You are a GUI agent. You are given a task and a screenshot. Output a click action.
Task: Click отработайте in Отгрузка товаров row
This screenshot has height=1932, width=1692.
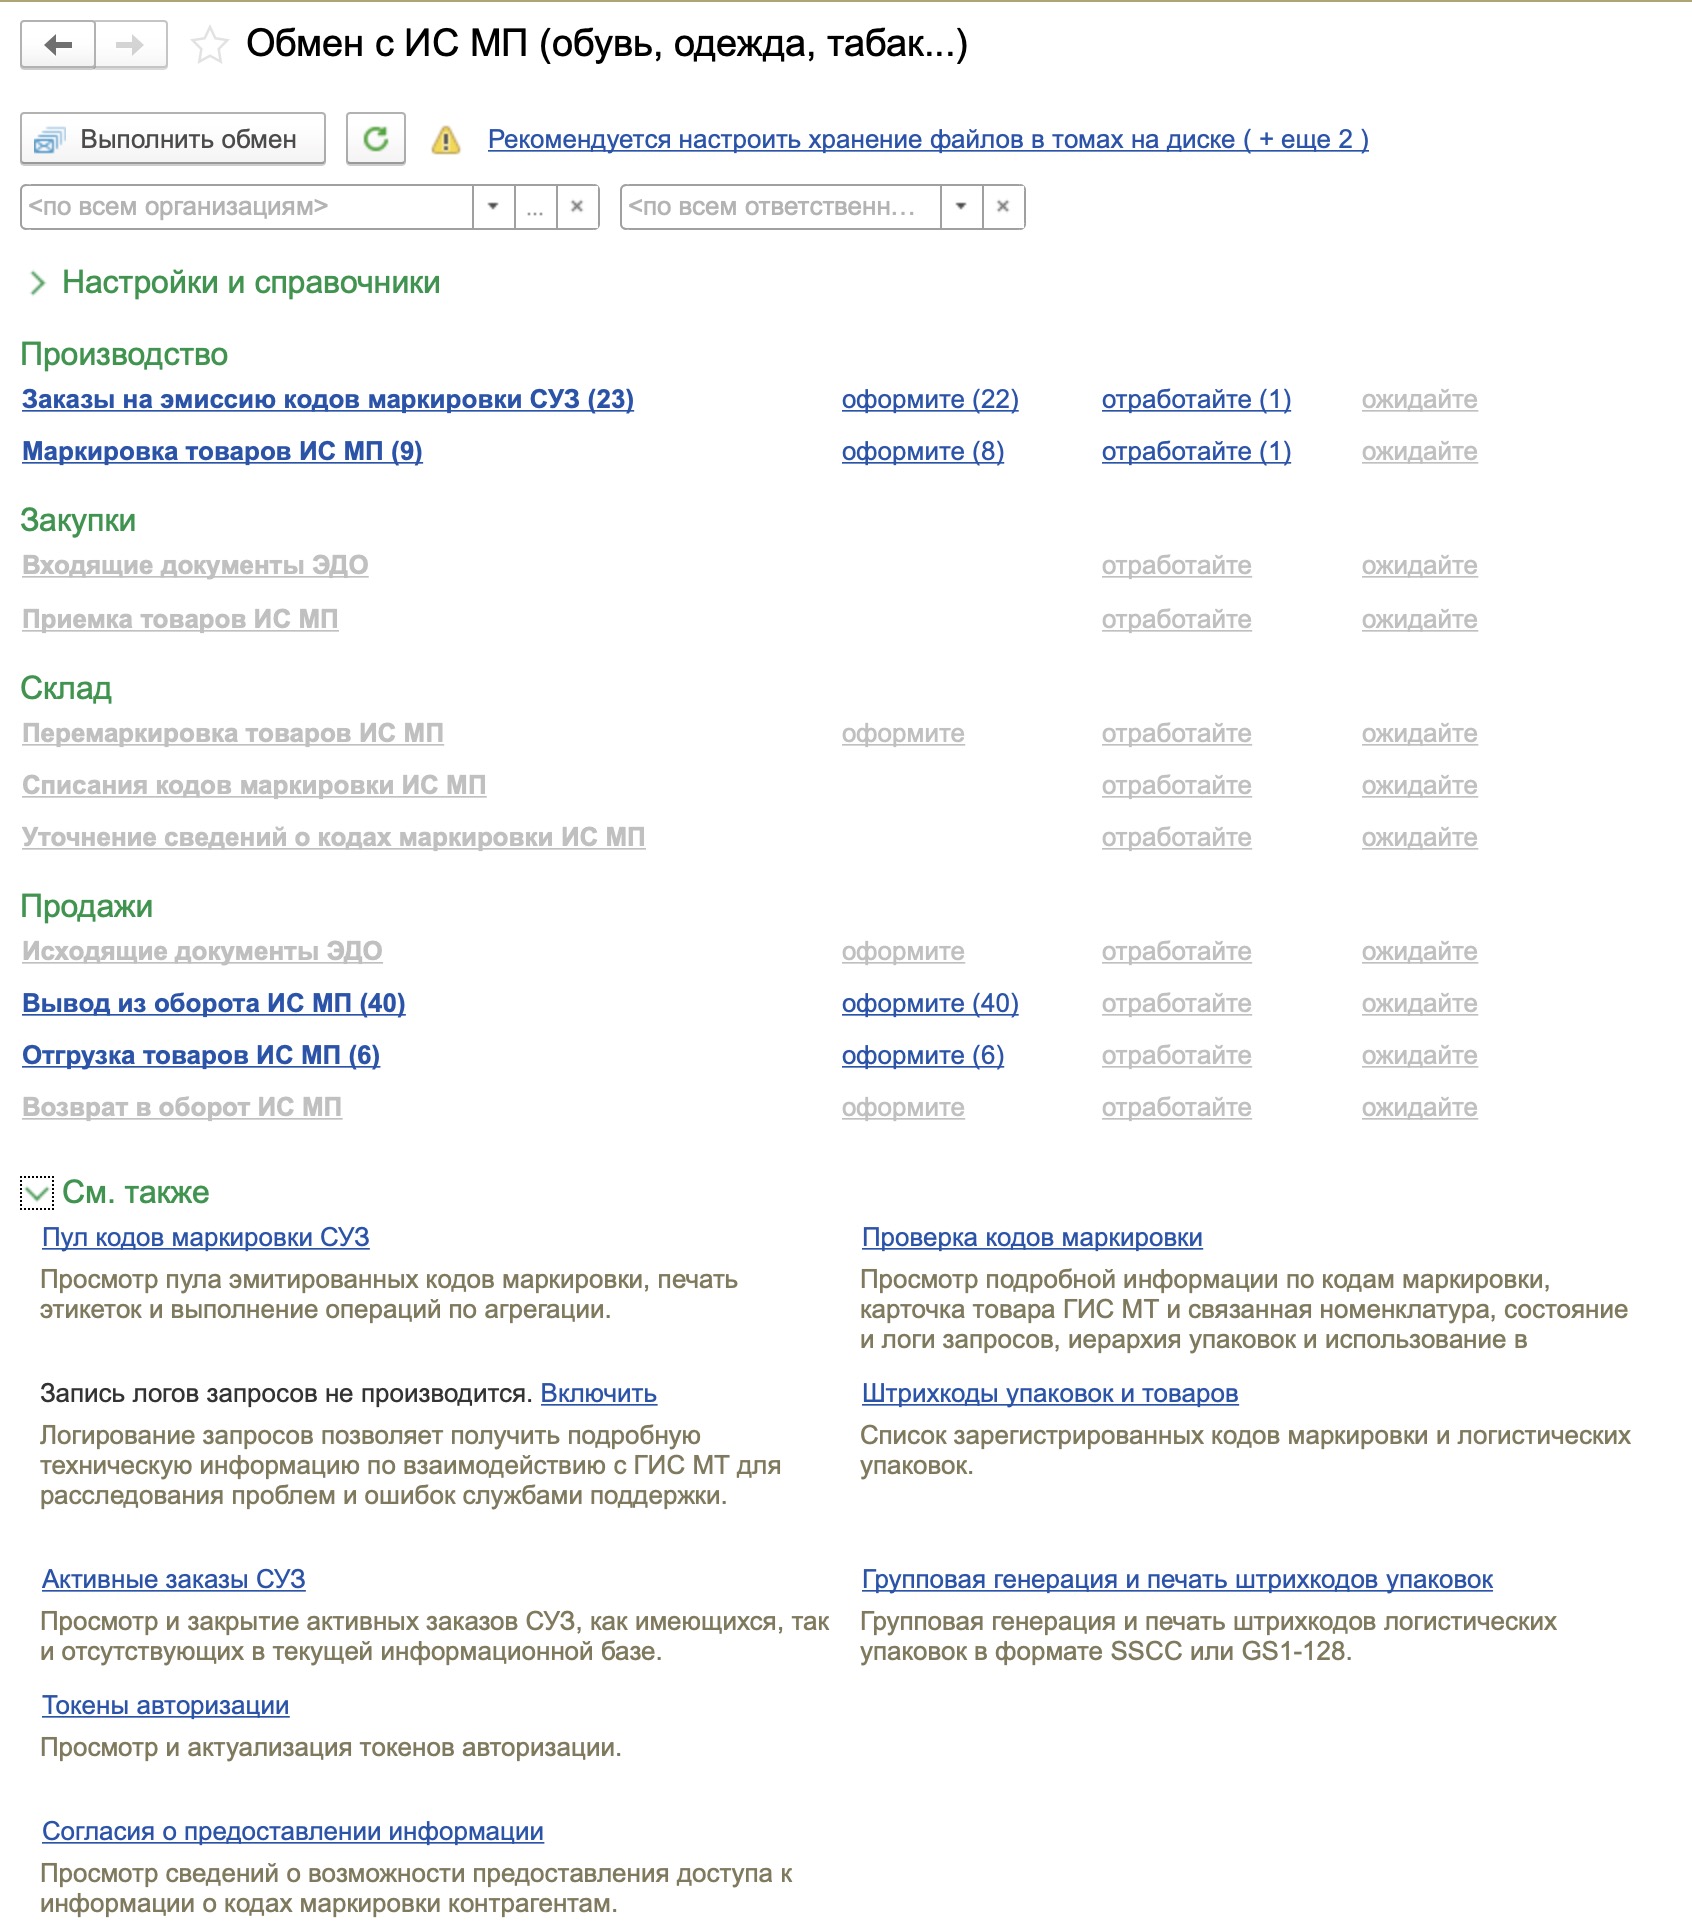click(1176, 1056)
